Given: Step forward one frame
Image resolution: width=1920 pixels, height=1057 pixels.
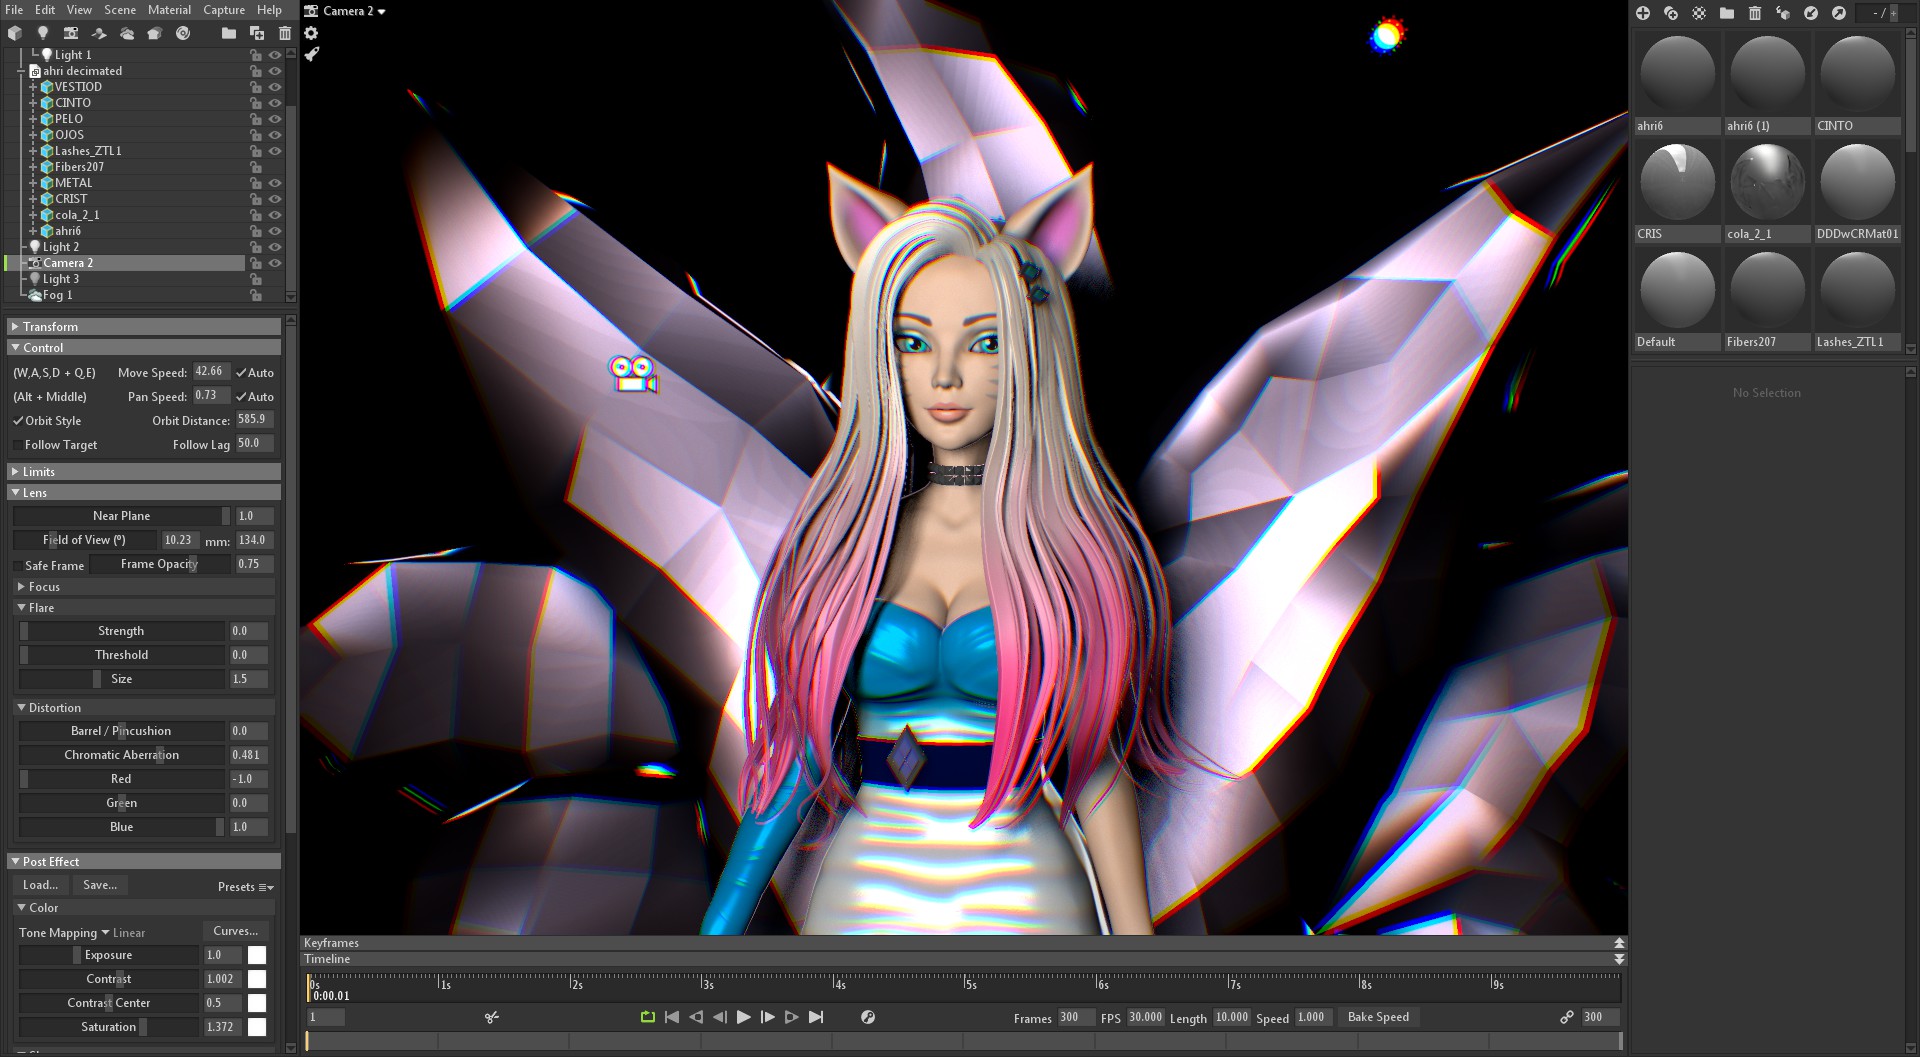Looking at the screenshot, I should 768,1017.
